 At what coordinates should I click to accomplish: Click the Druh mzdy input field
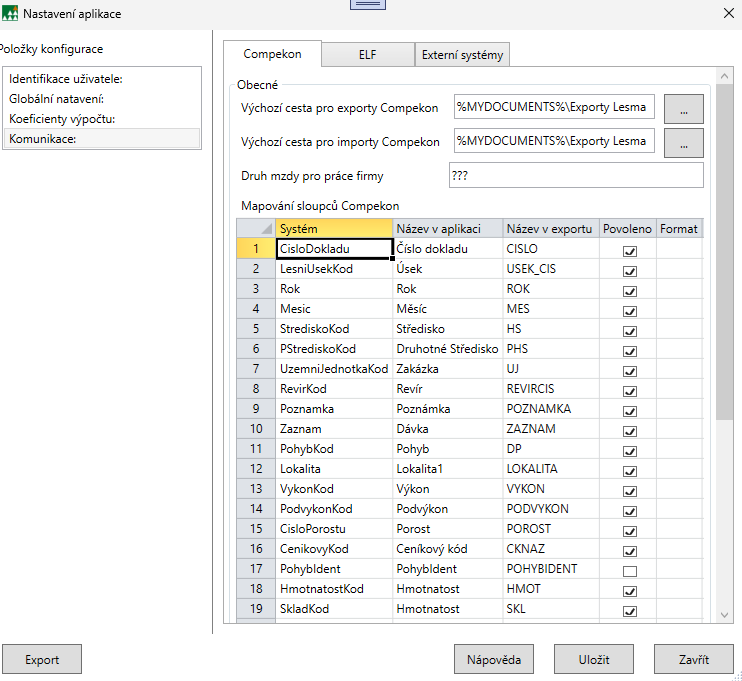pos(576,176)
